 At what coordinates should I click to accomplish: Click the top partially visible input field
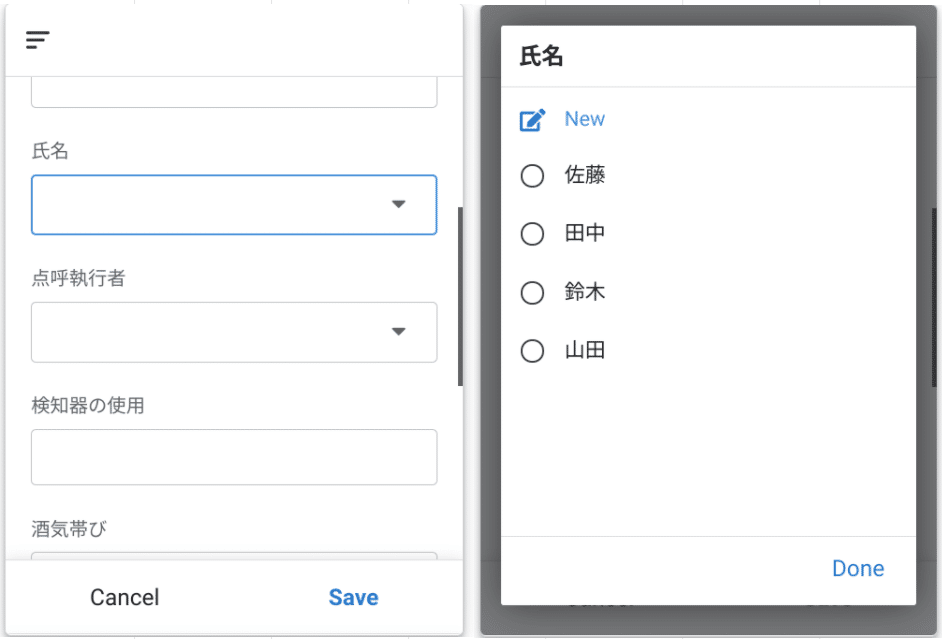click(x=234, y=92)
